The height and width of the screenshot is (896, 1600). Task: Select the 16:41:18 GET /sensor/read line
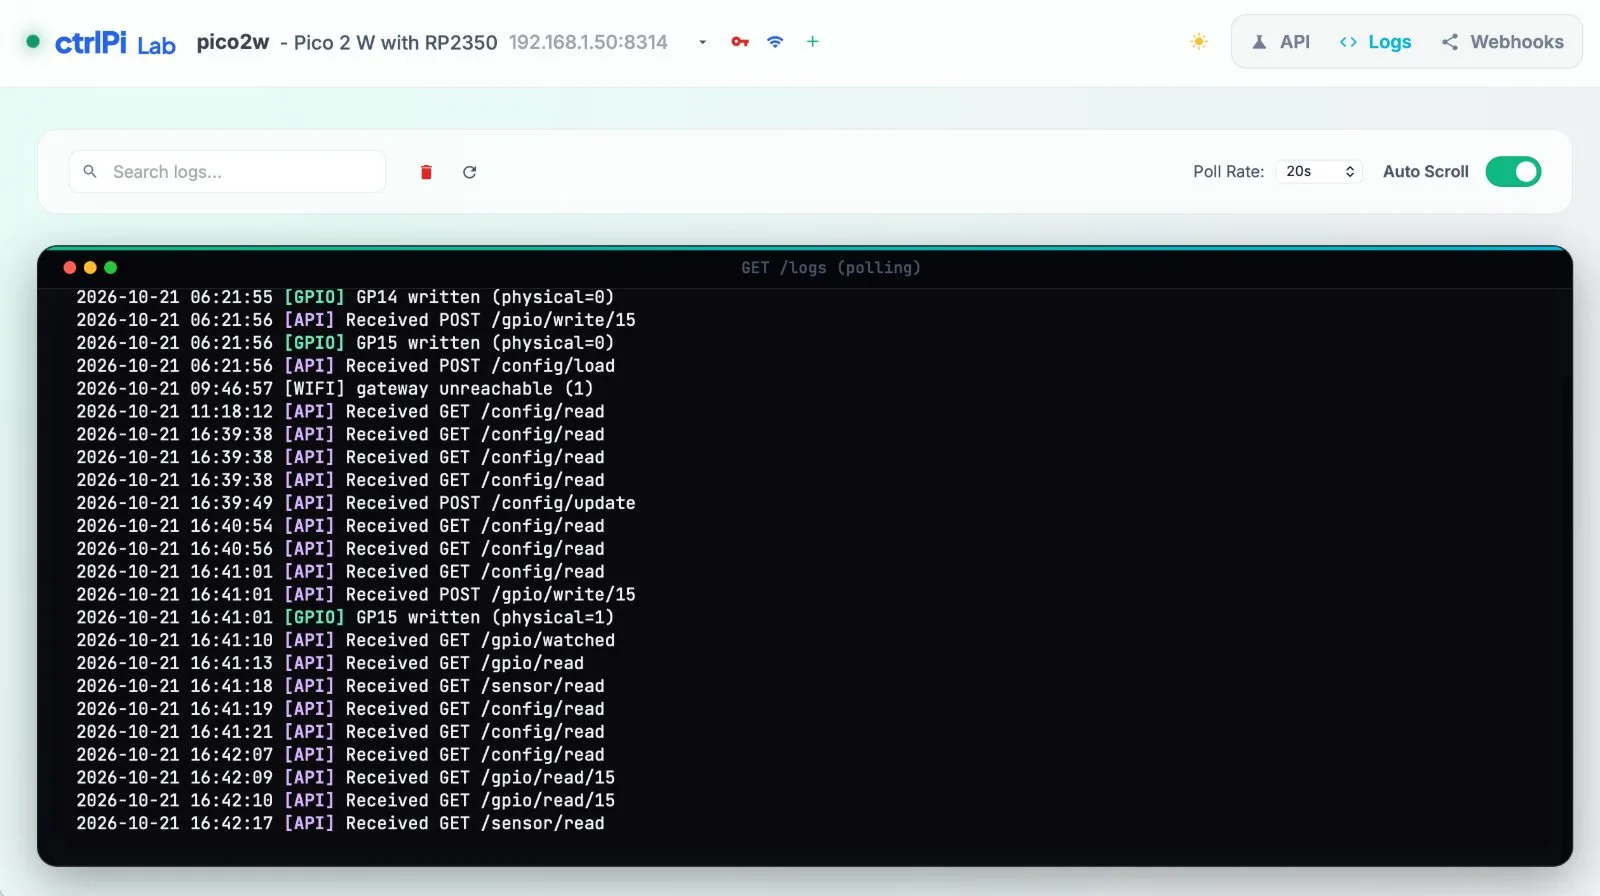pos(340,686)
